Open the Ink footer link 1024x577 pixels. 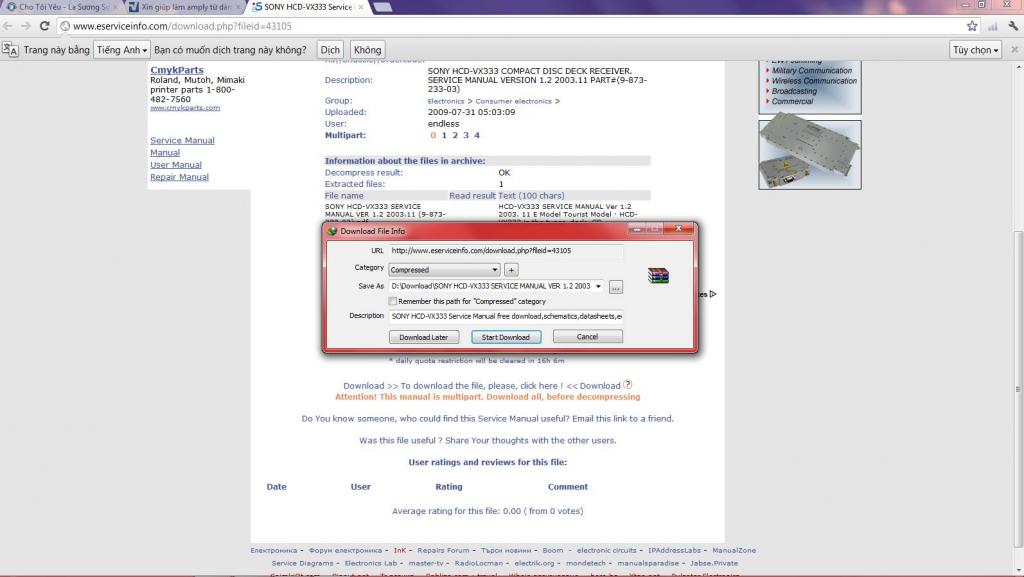[400, 550]
